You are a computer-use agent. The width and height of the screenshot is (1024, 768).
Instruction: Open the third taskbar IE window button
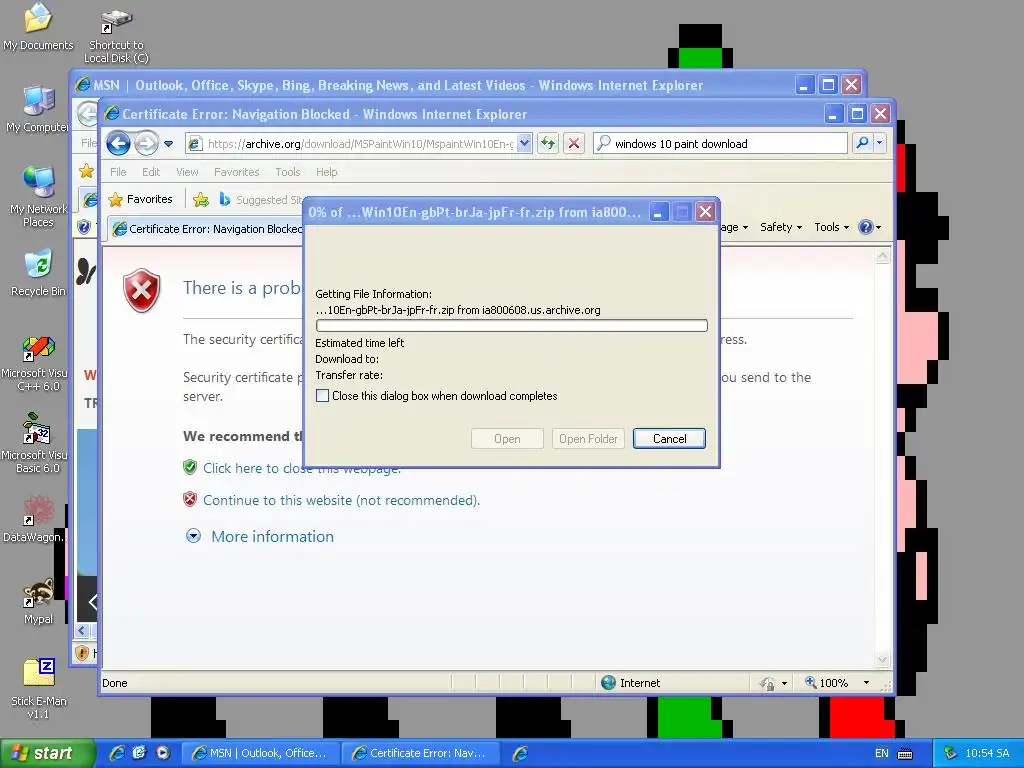tap(520, 753)
